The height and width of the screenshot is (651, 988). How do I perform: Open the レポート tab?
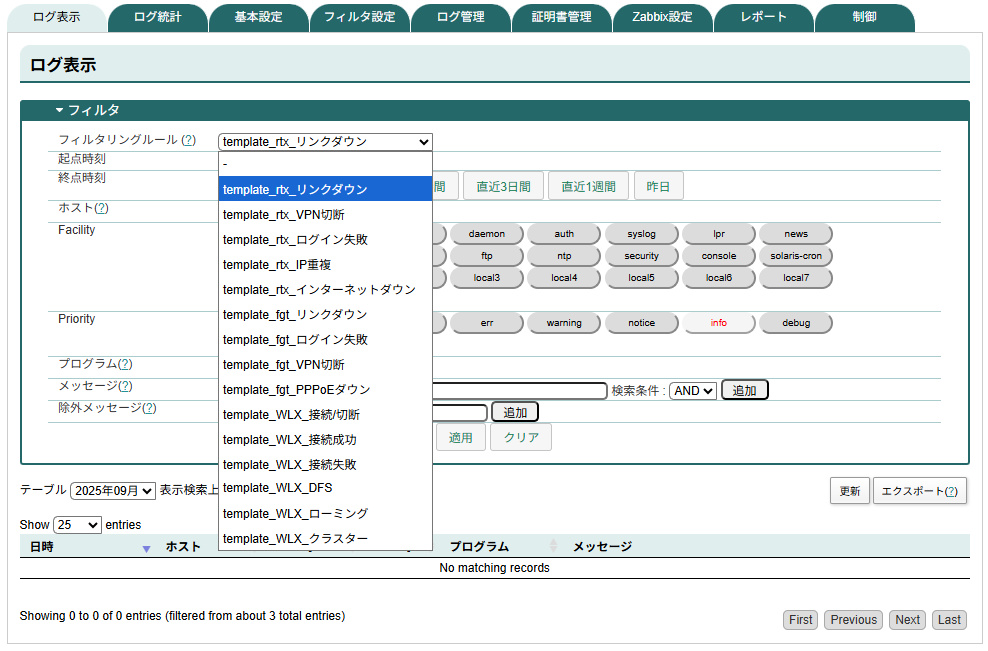pos(764,17)
